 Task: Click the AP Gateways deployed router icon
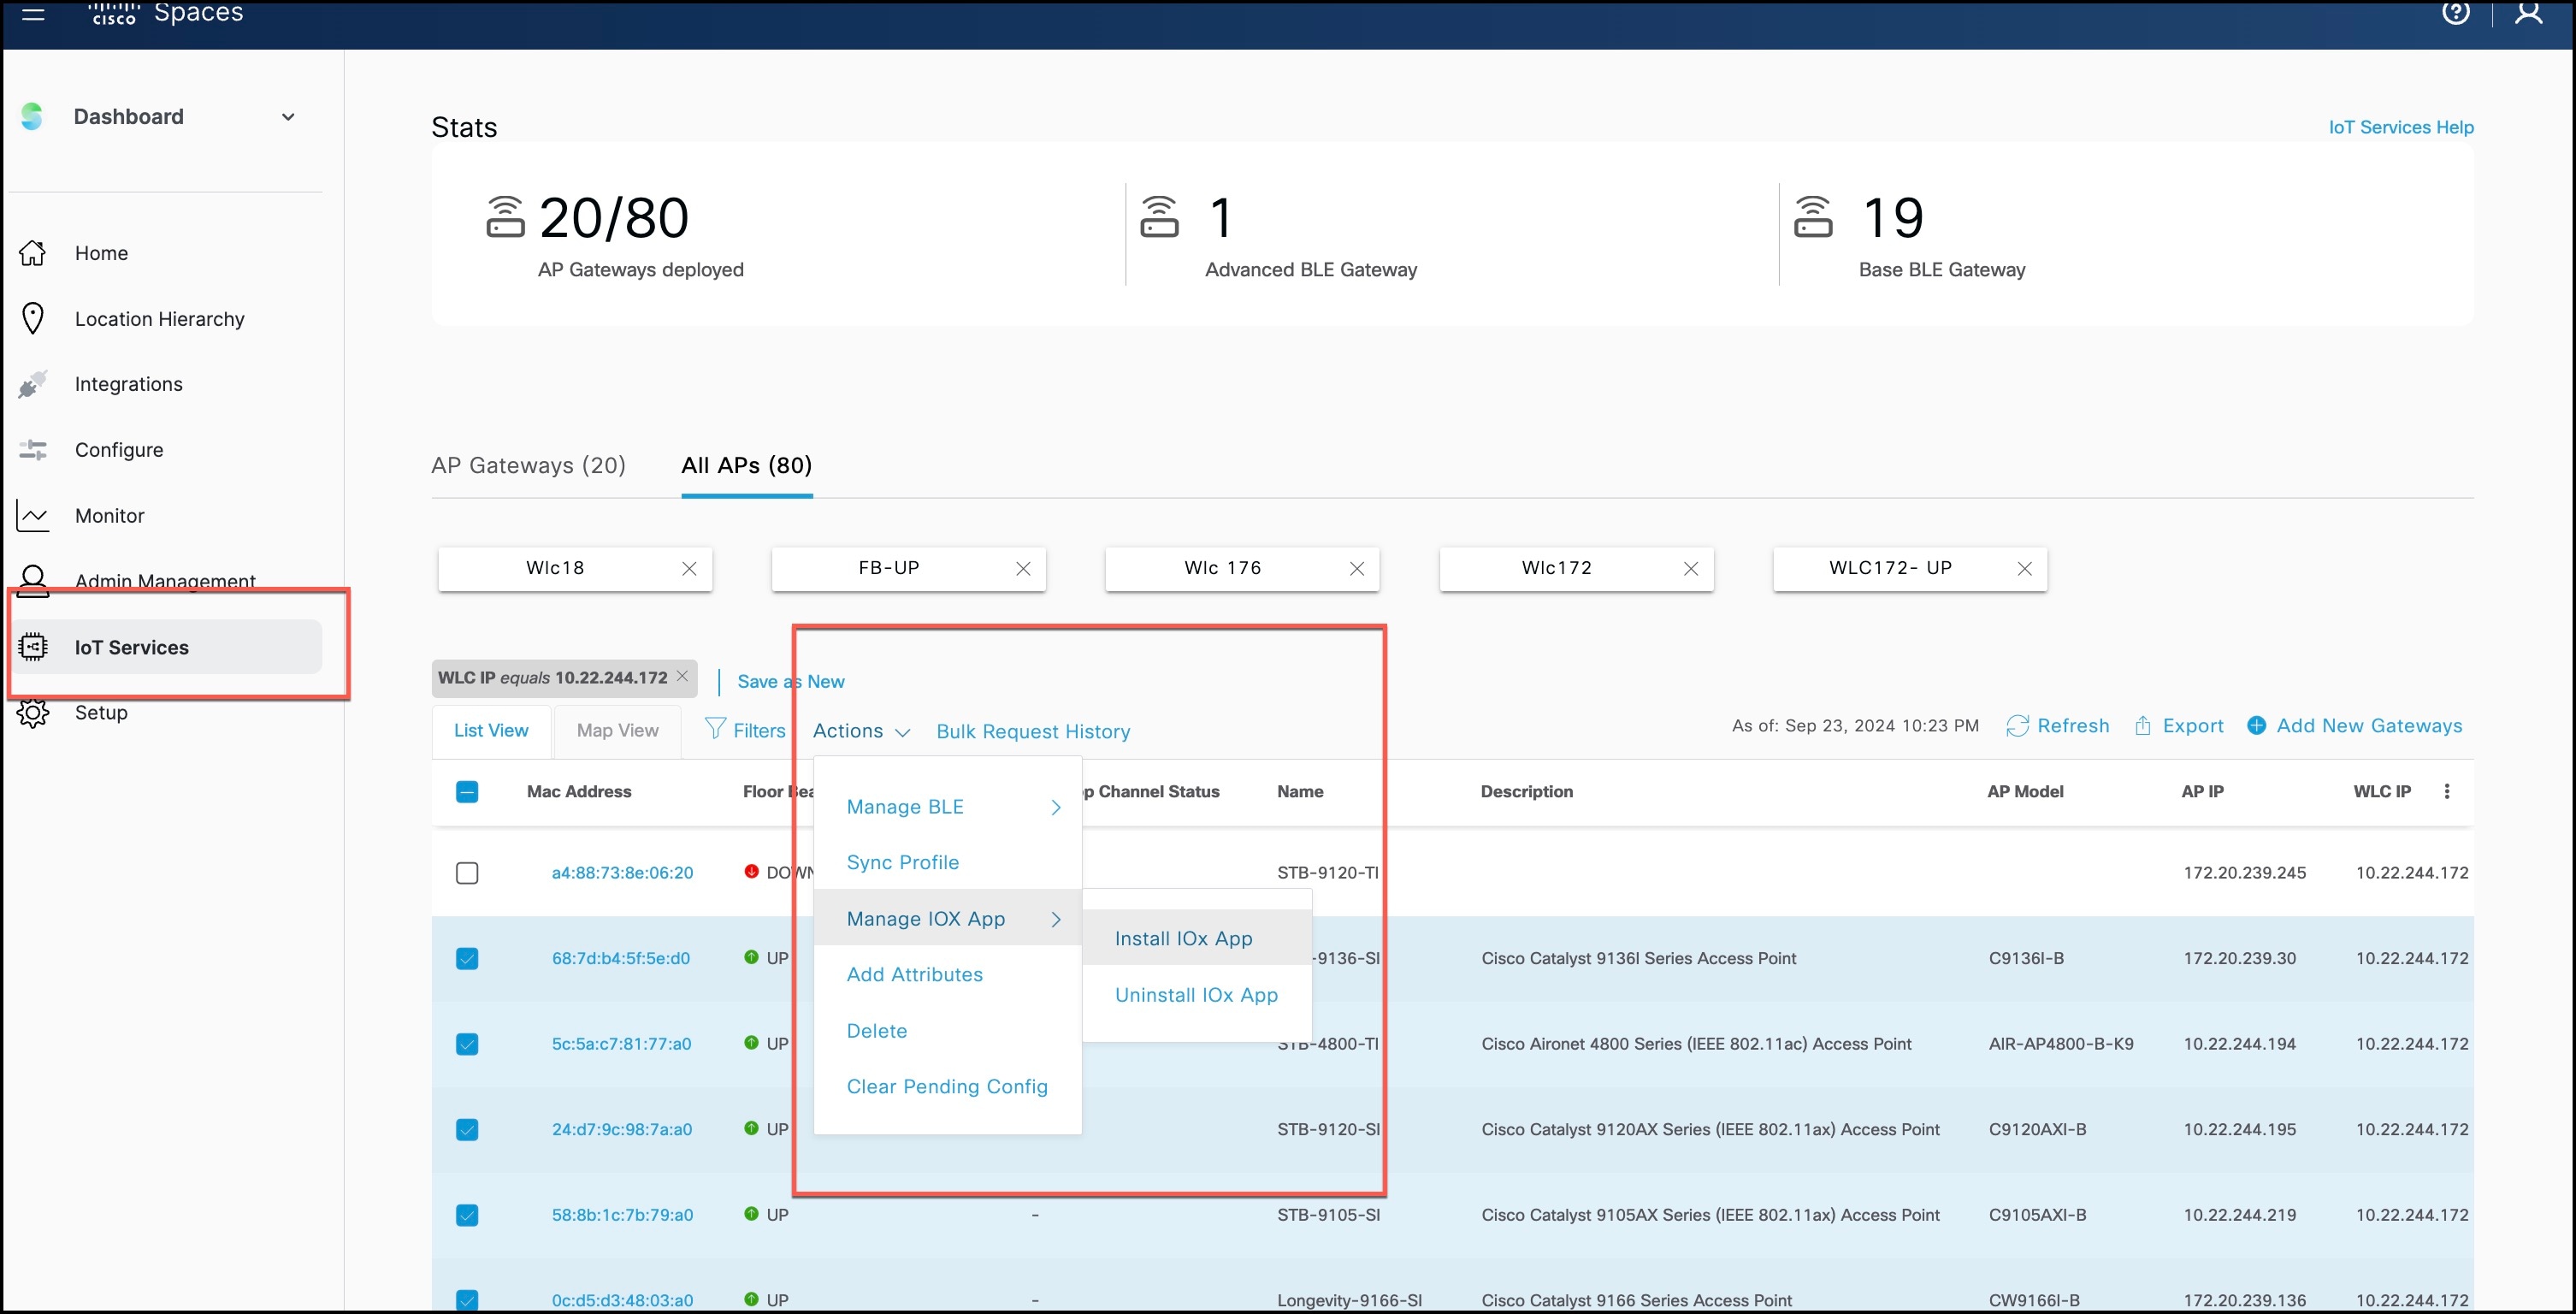pos(505,216)
